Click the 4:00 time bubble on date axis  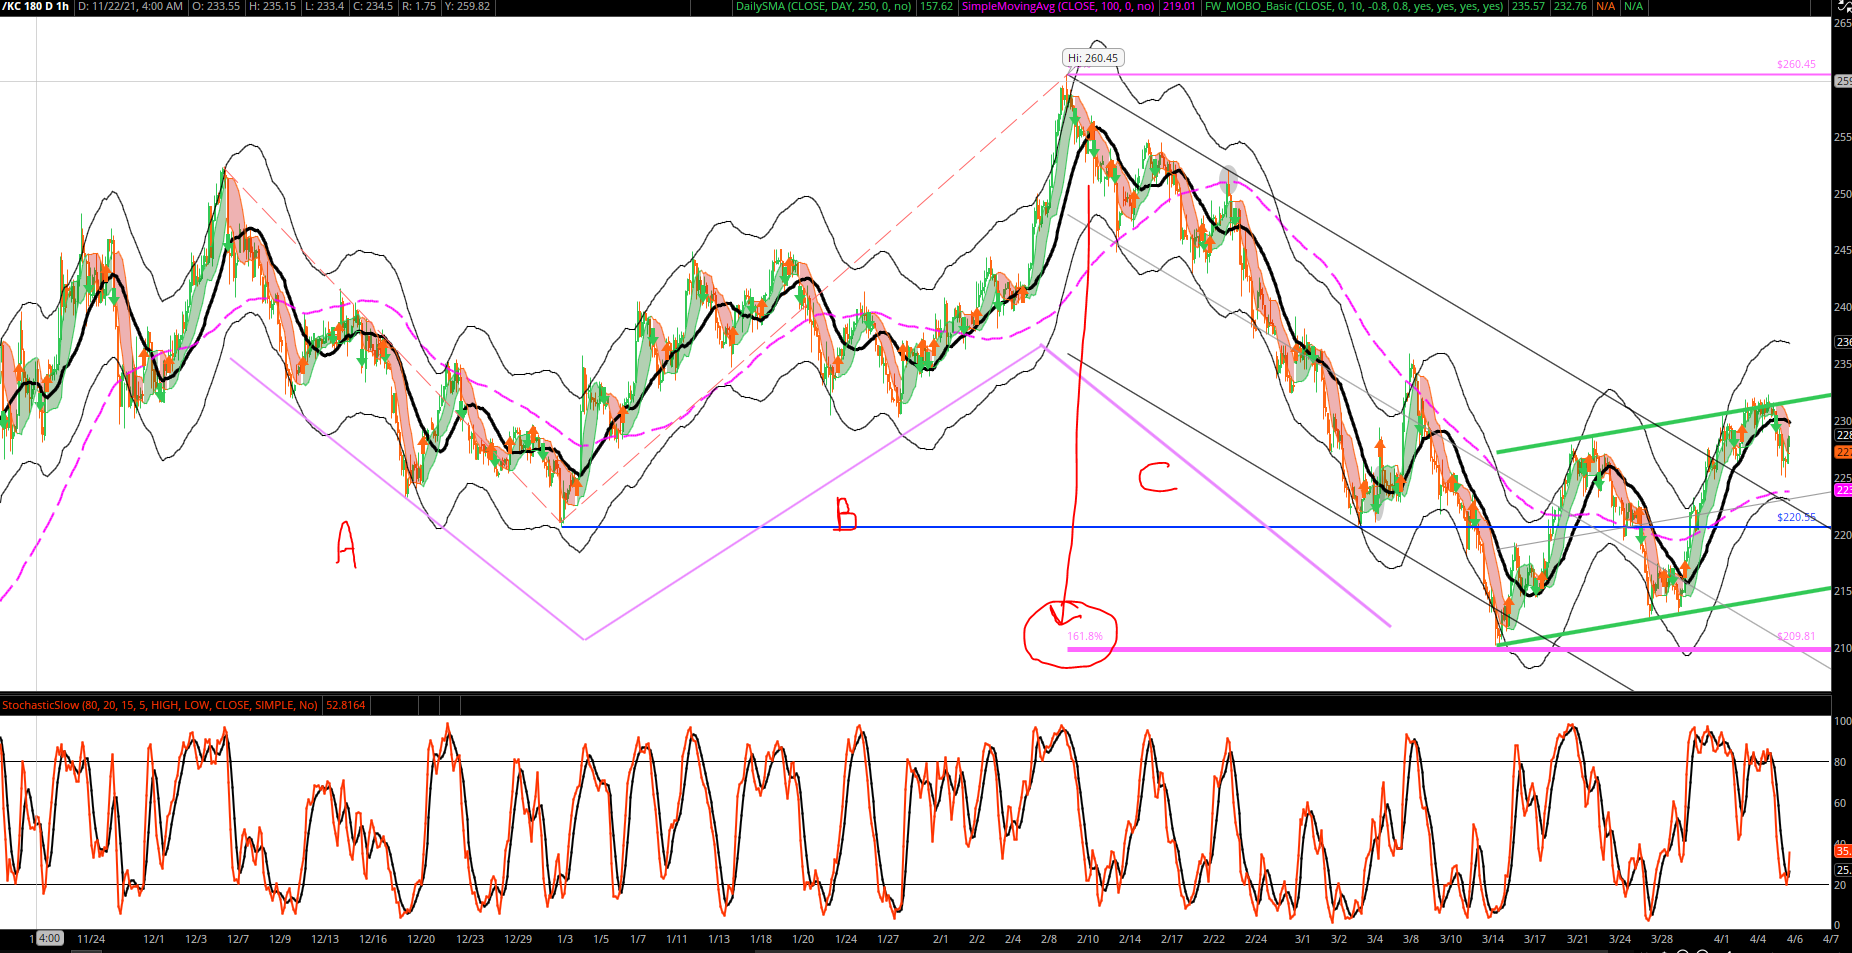pos(49,938)
